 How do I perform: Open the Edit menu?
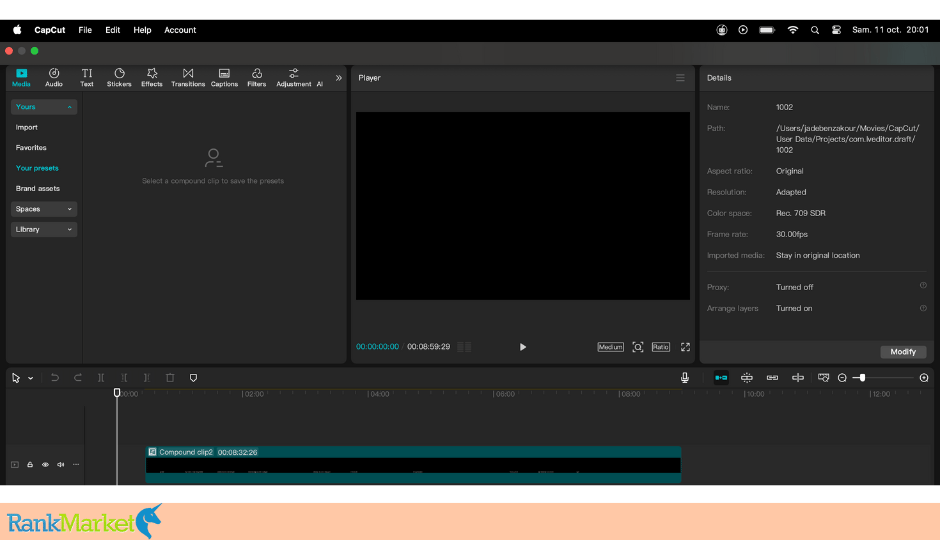[113, 30]
